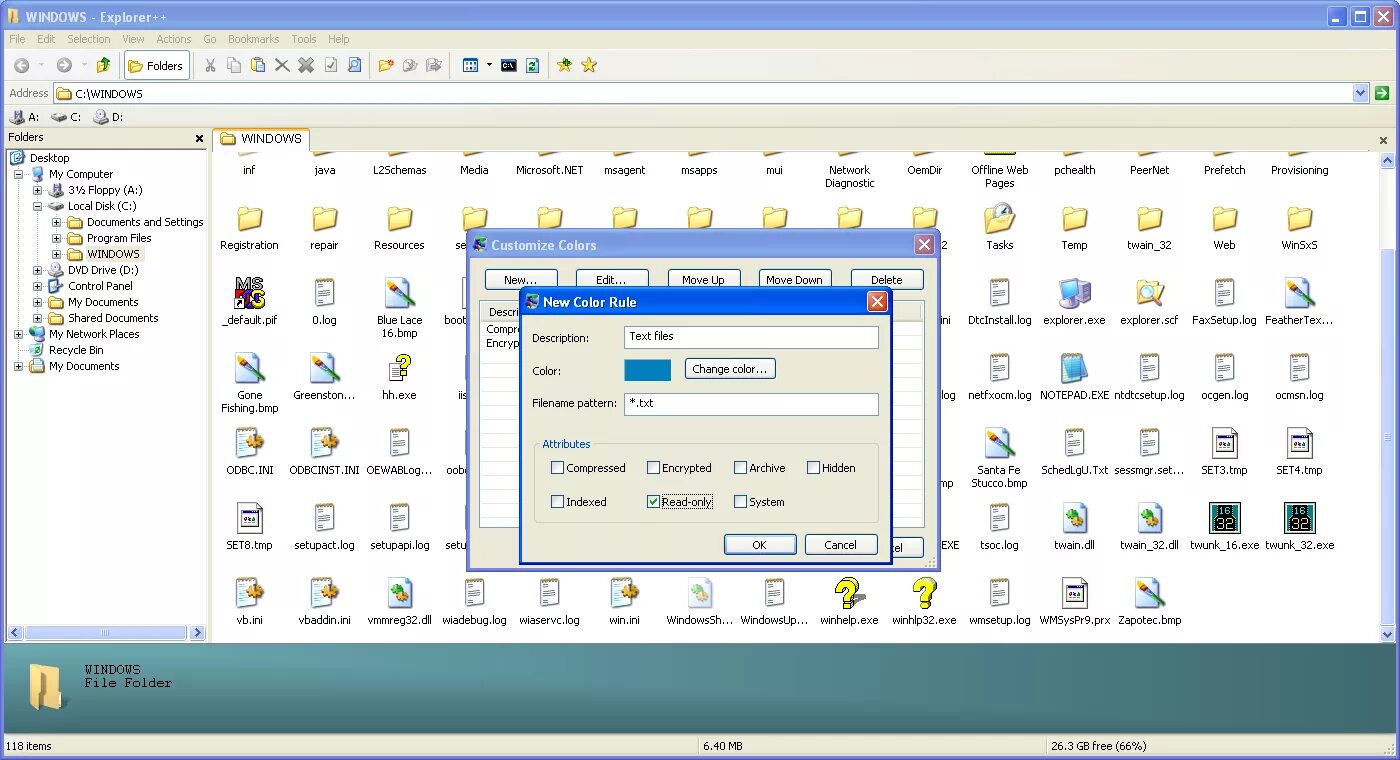
Task: Select the Cut tool on the toolbar
Action: pos(211,65)
